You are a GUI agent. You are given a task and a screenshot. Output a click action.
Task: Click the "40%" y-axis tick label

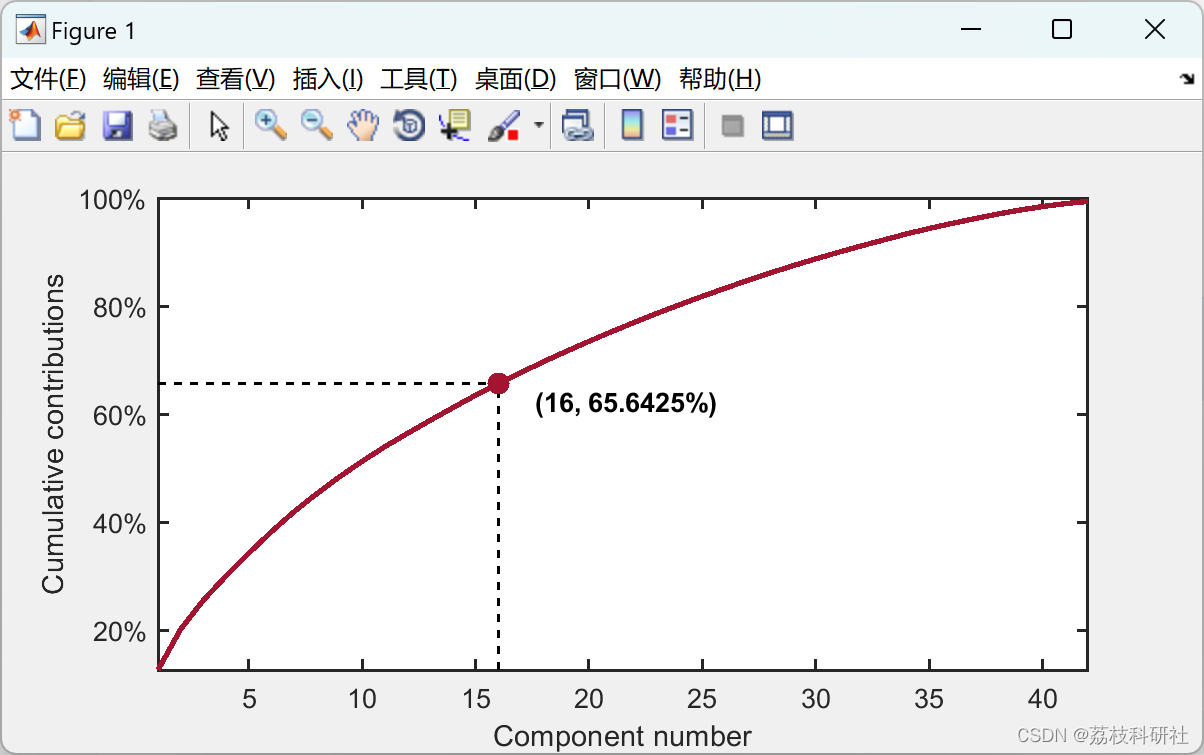point(119,524)
